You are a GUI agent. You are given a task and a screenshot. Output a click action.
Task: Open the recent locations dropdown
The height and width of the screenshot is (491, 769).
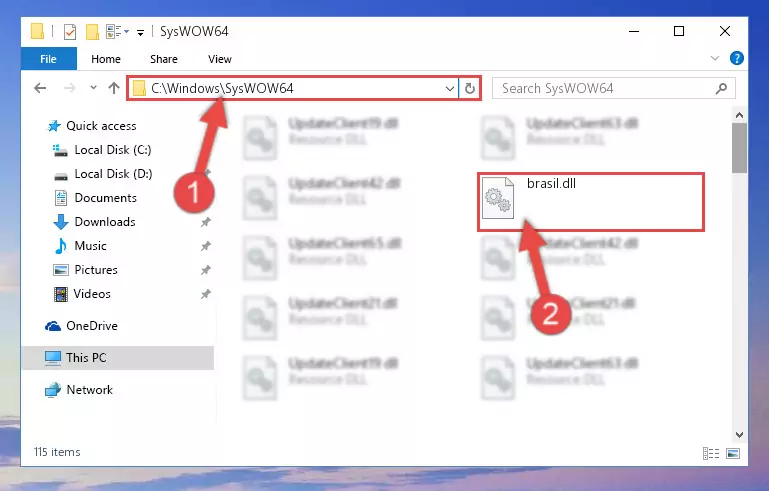pos(93,88)
